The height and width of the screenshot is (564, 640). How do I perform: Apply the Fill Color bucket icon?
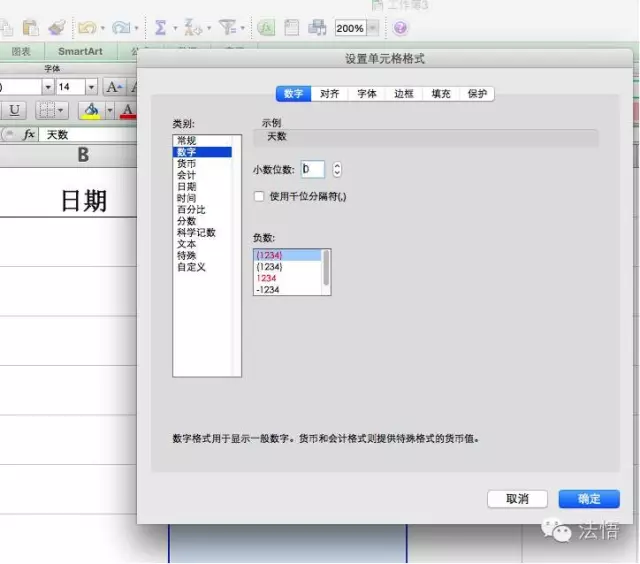click(91, 110)
